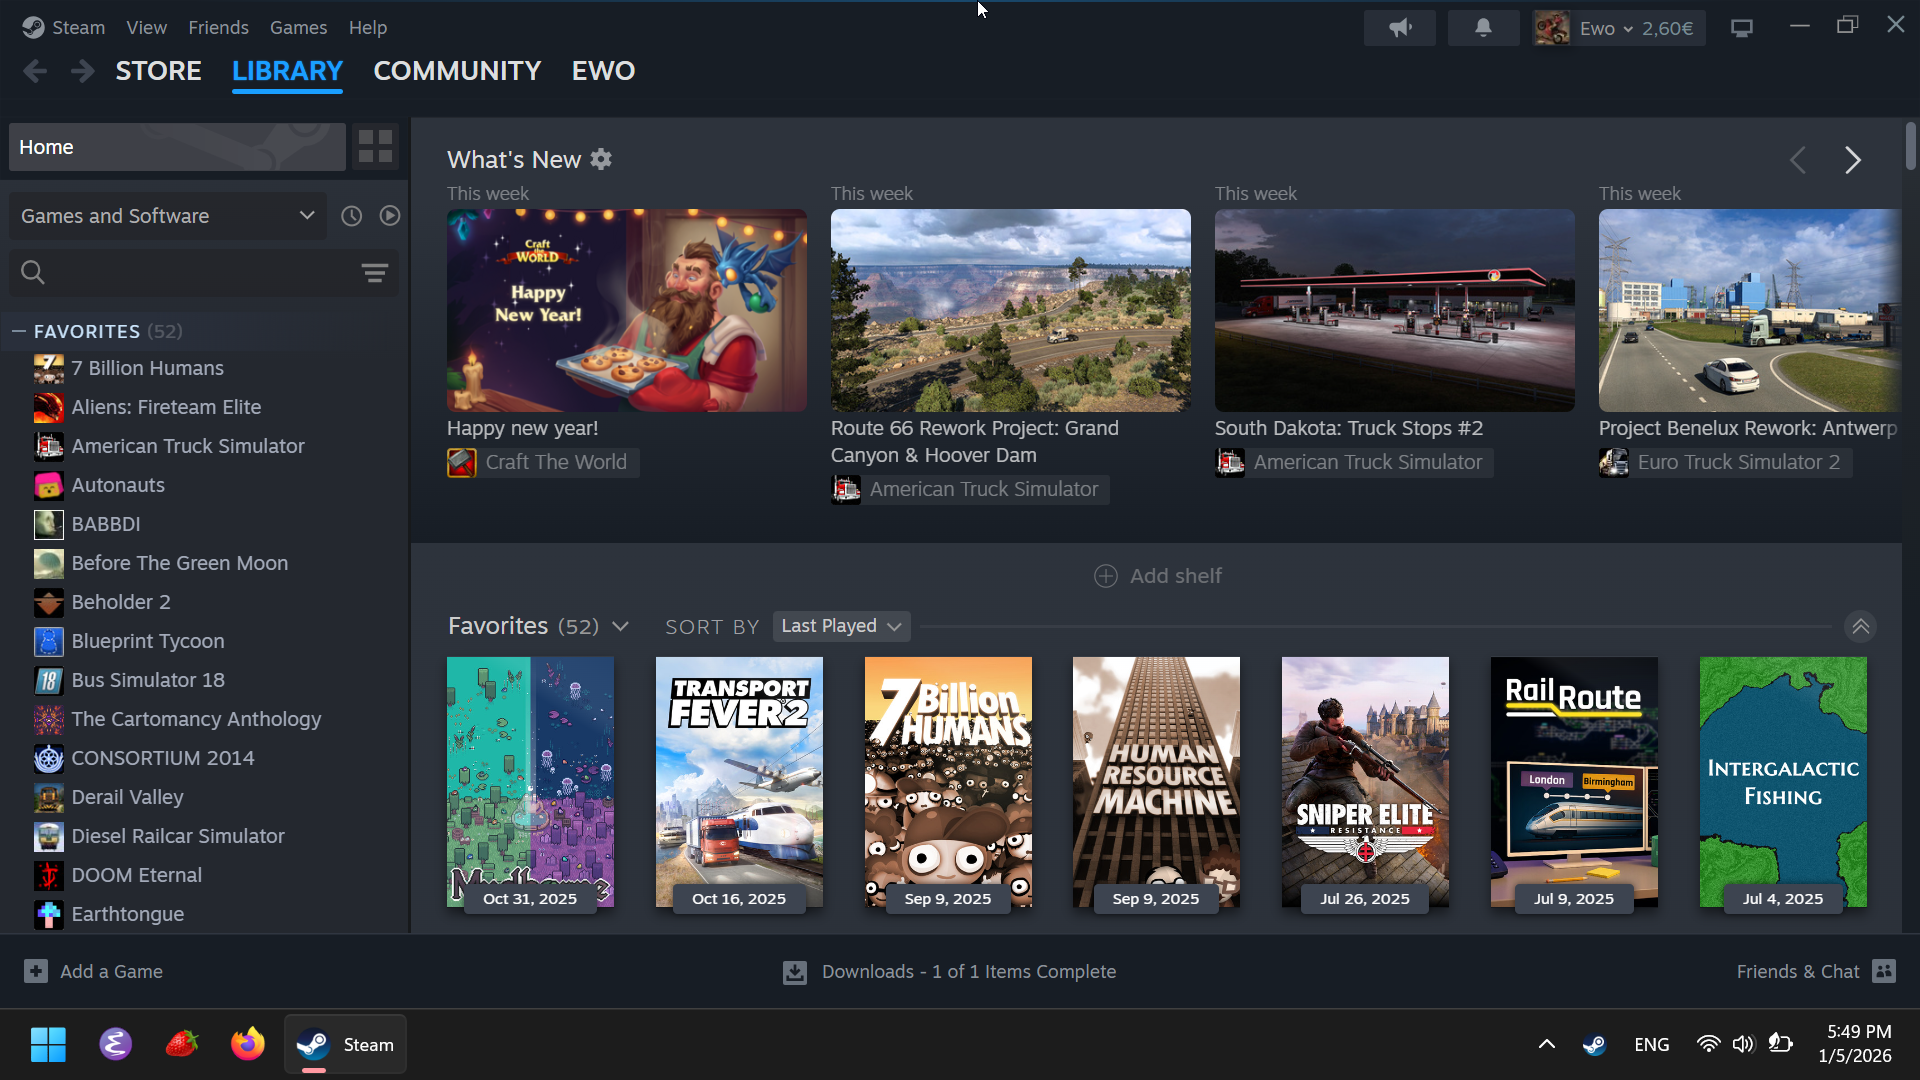
Task: Open the View menu
Action: (146, 28)
